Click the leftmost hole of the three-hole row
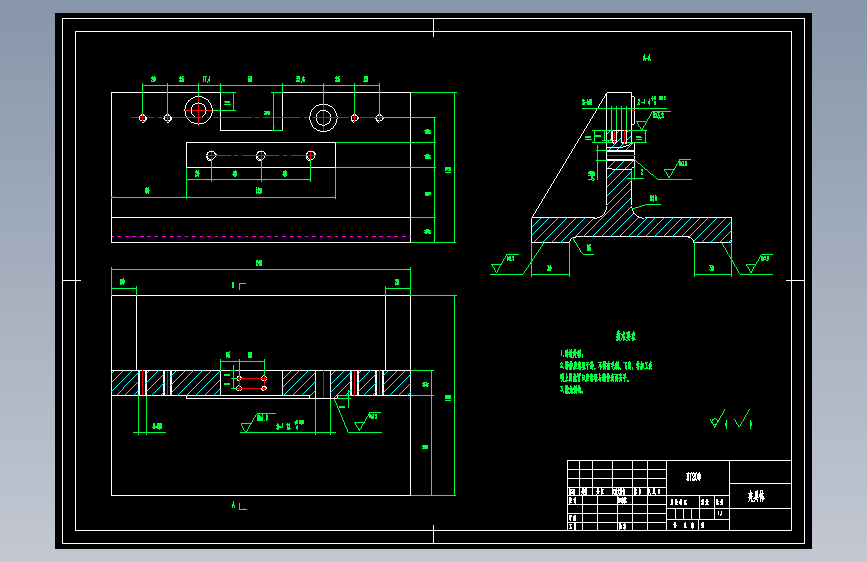 (x=211, y=156)
